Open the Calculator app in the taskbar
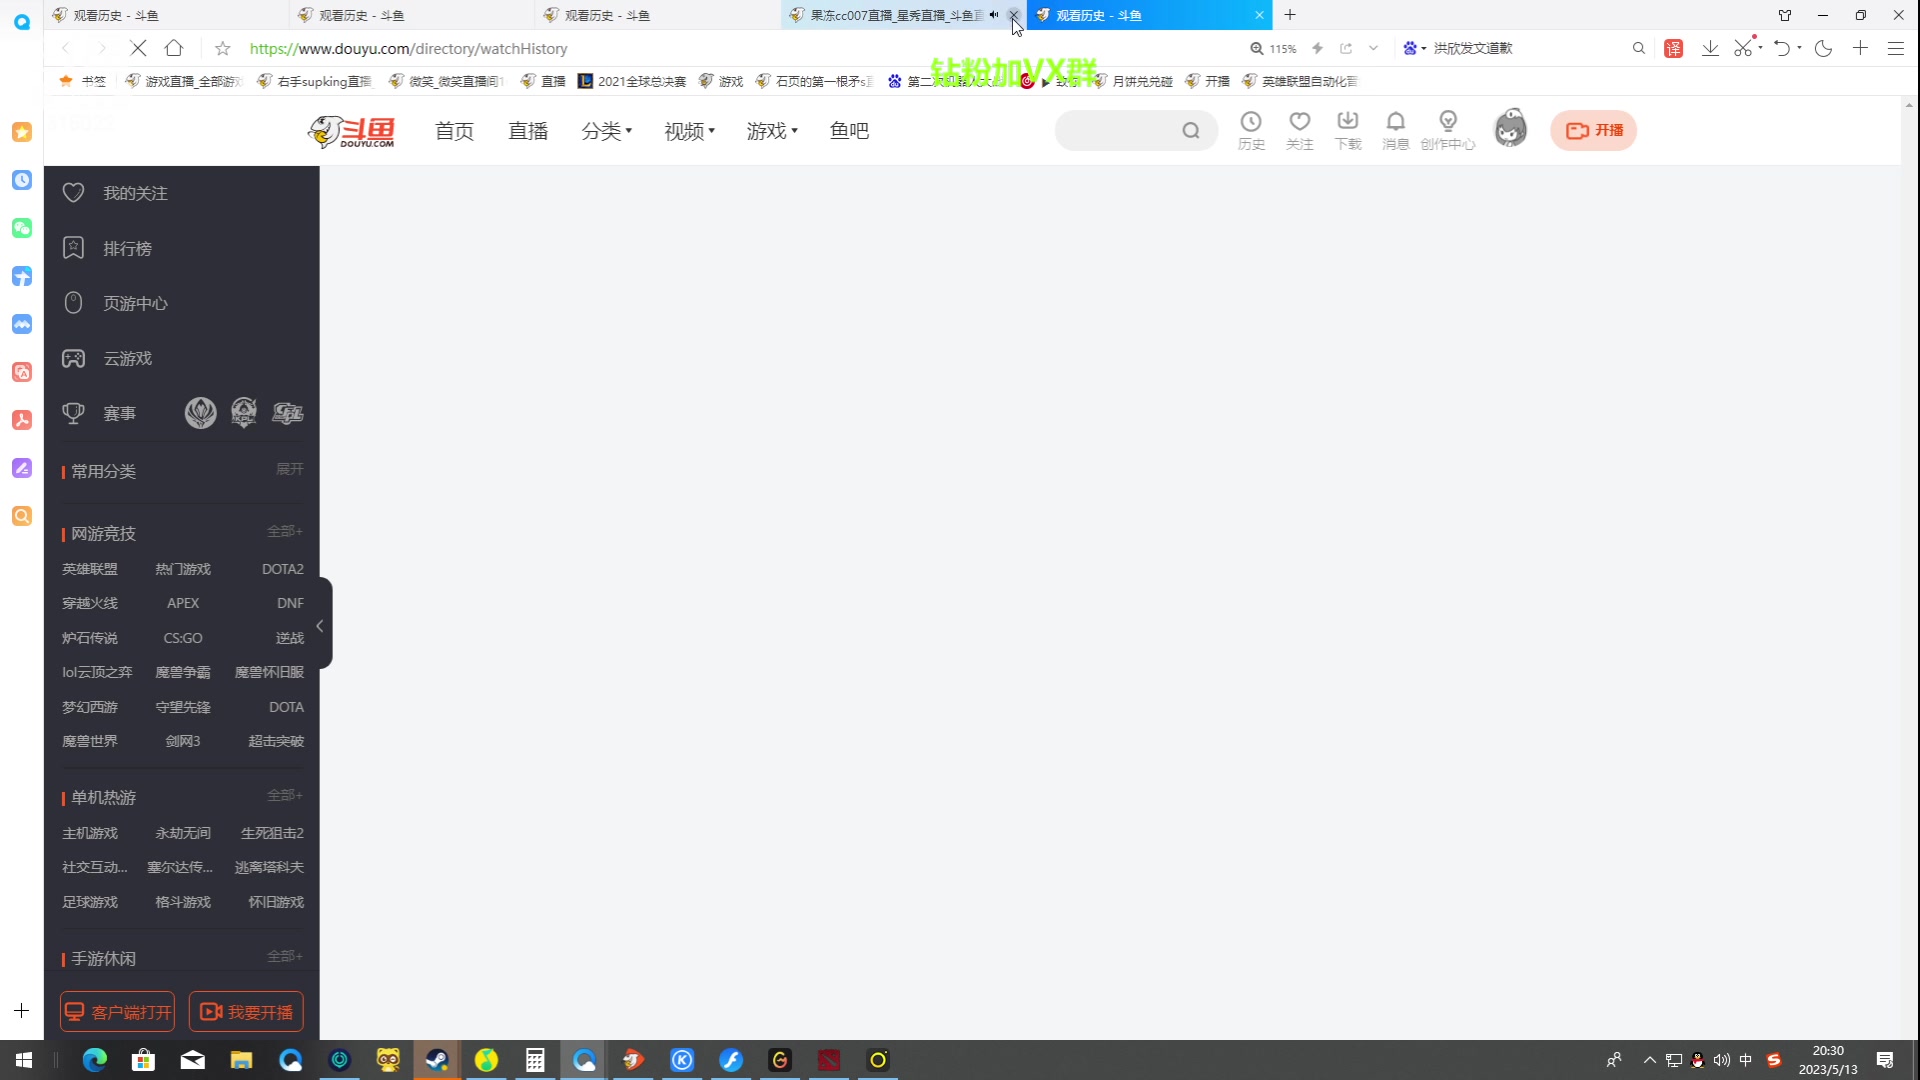Image resolution: width=1920 pixels, height=1080 pixels. pos(535,1060)
